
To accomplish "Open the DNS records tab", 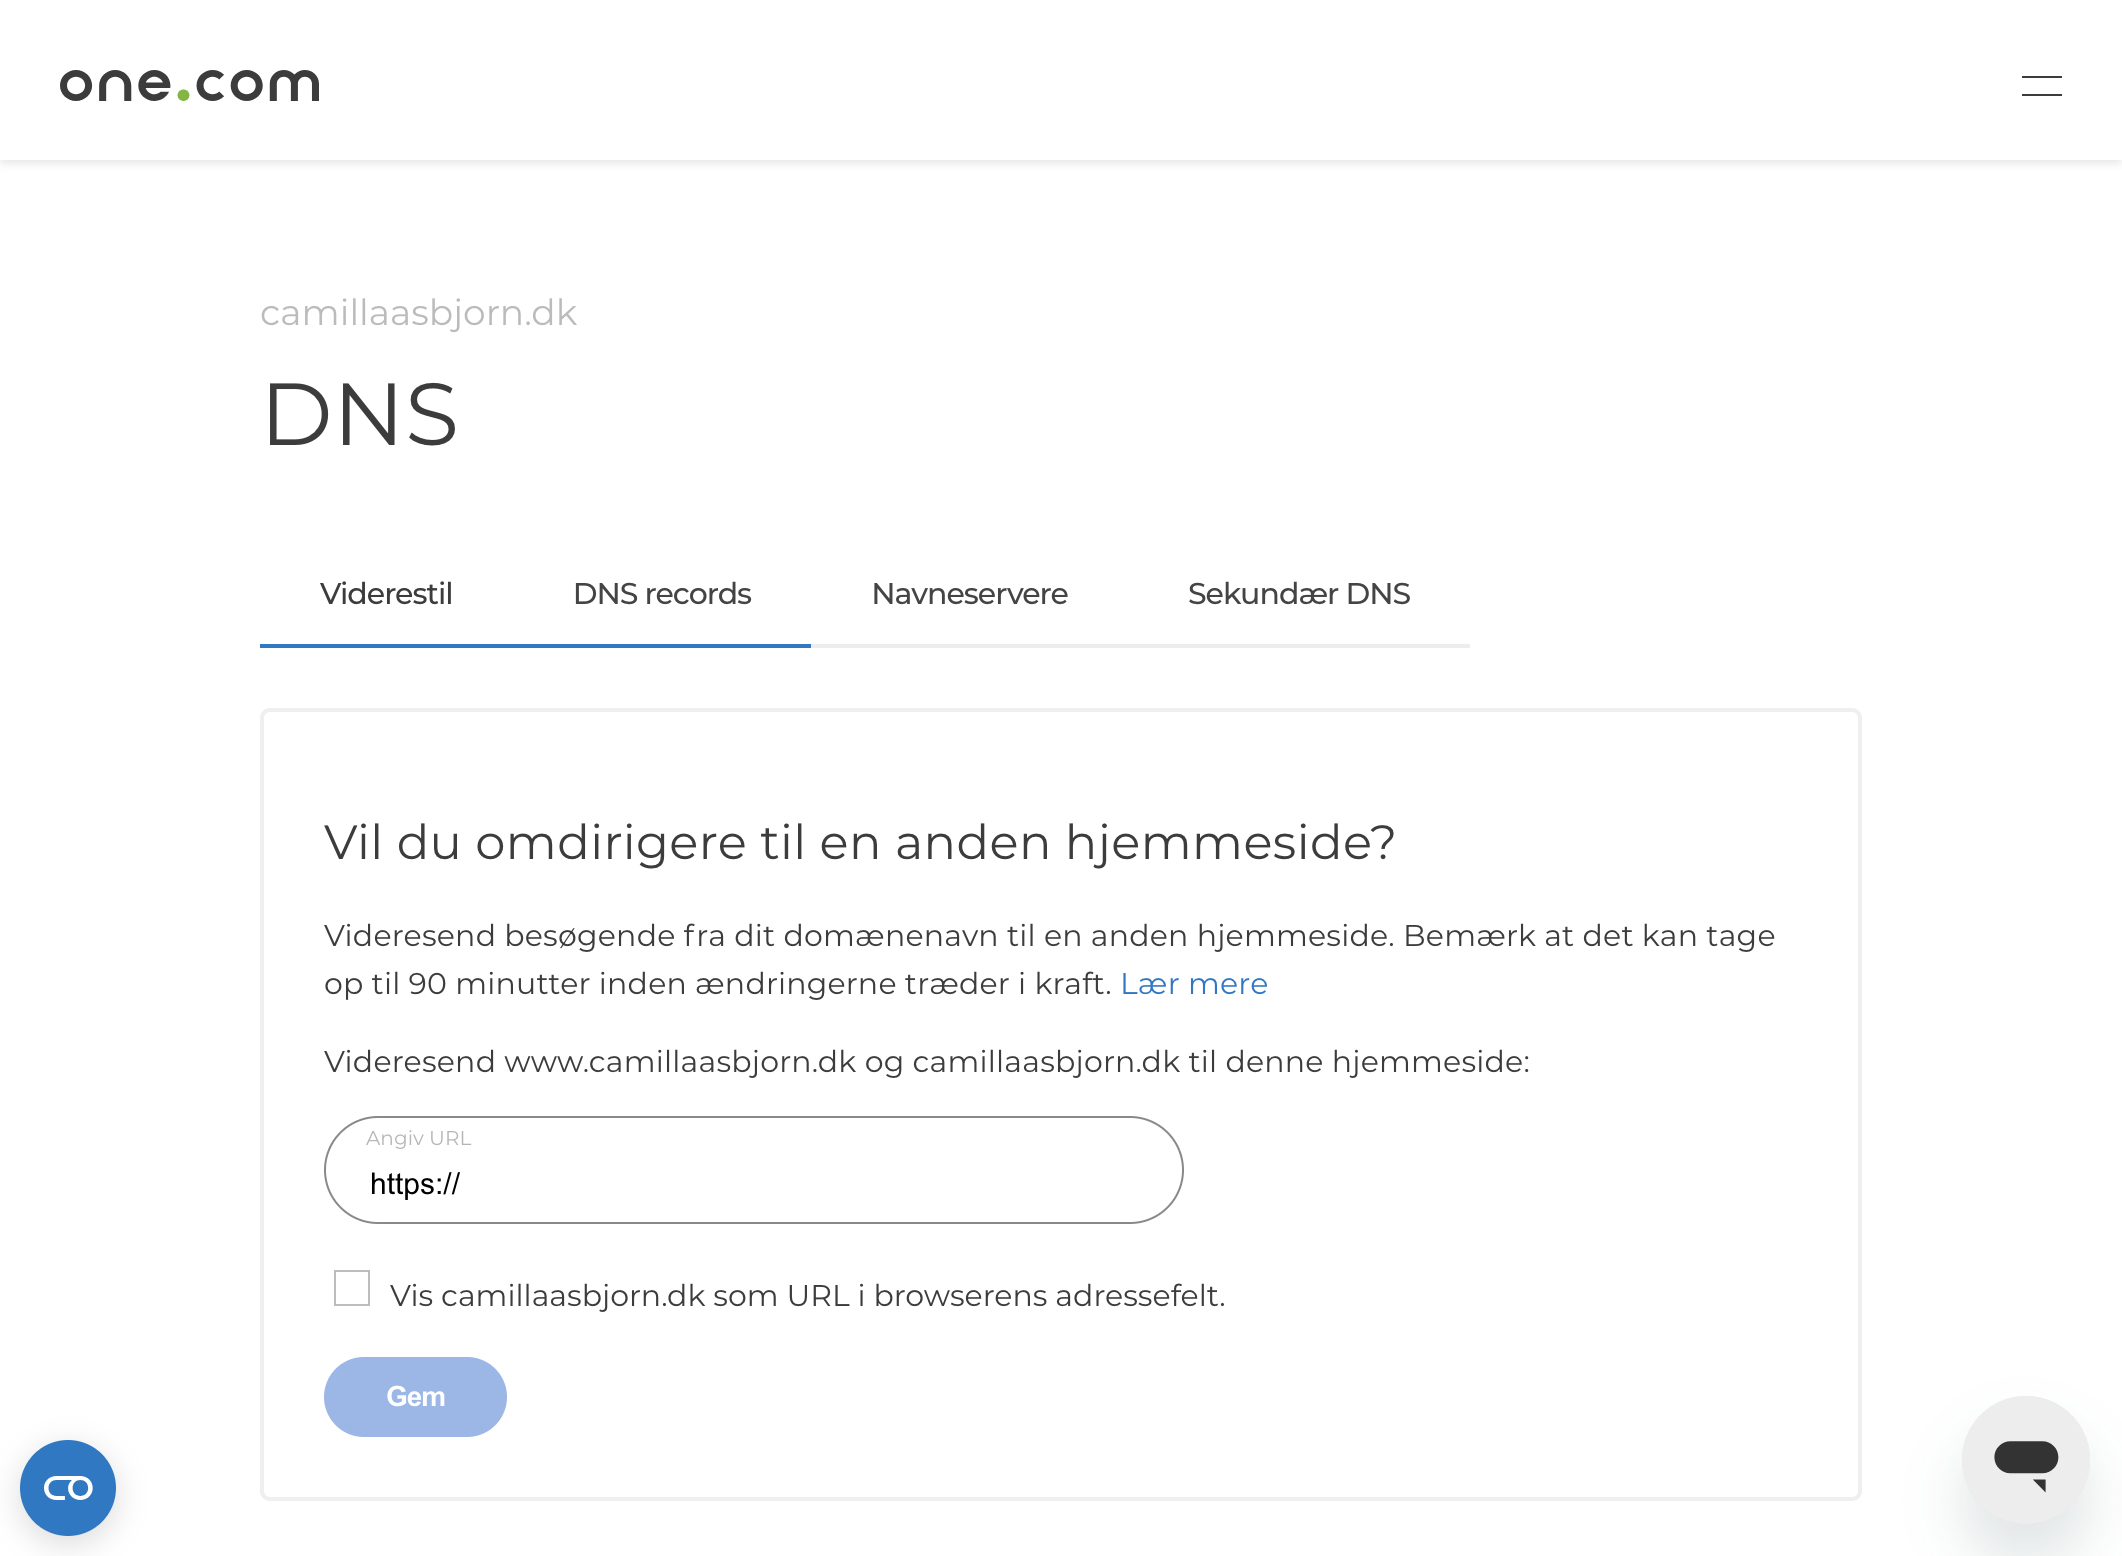I will [662, 594].
